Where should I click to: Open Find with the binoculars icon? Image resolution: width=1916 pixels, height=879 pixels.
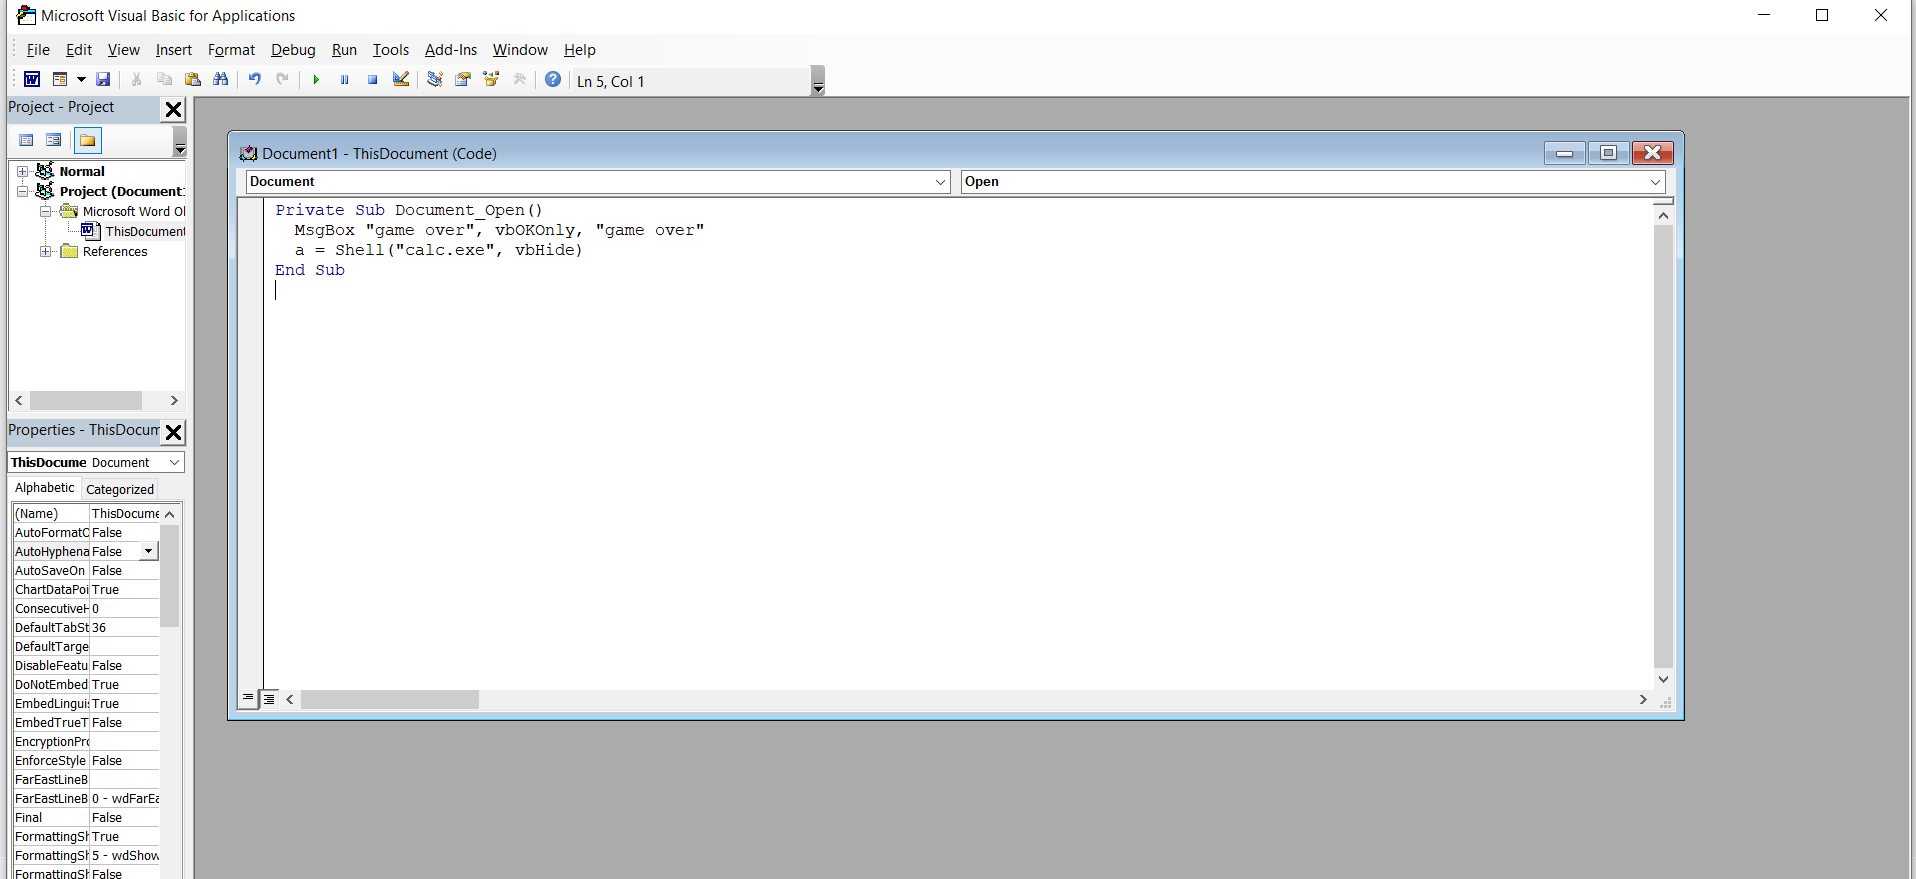(221, 80)
